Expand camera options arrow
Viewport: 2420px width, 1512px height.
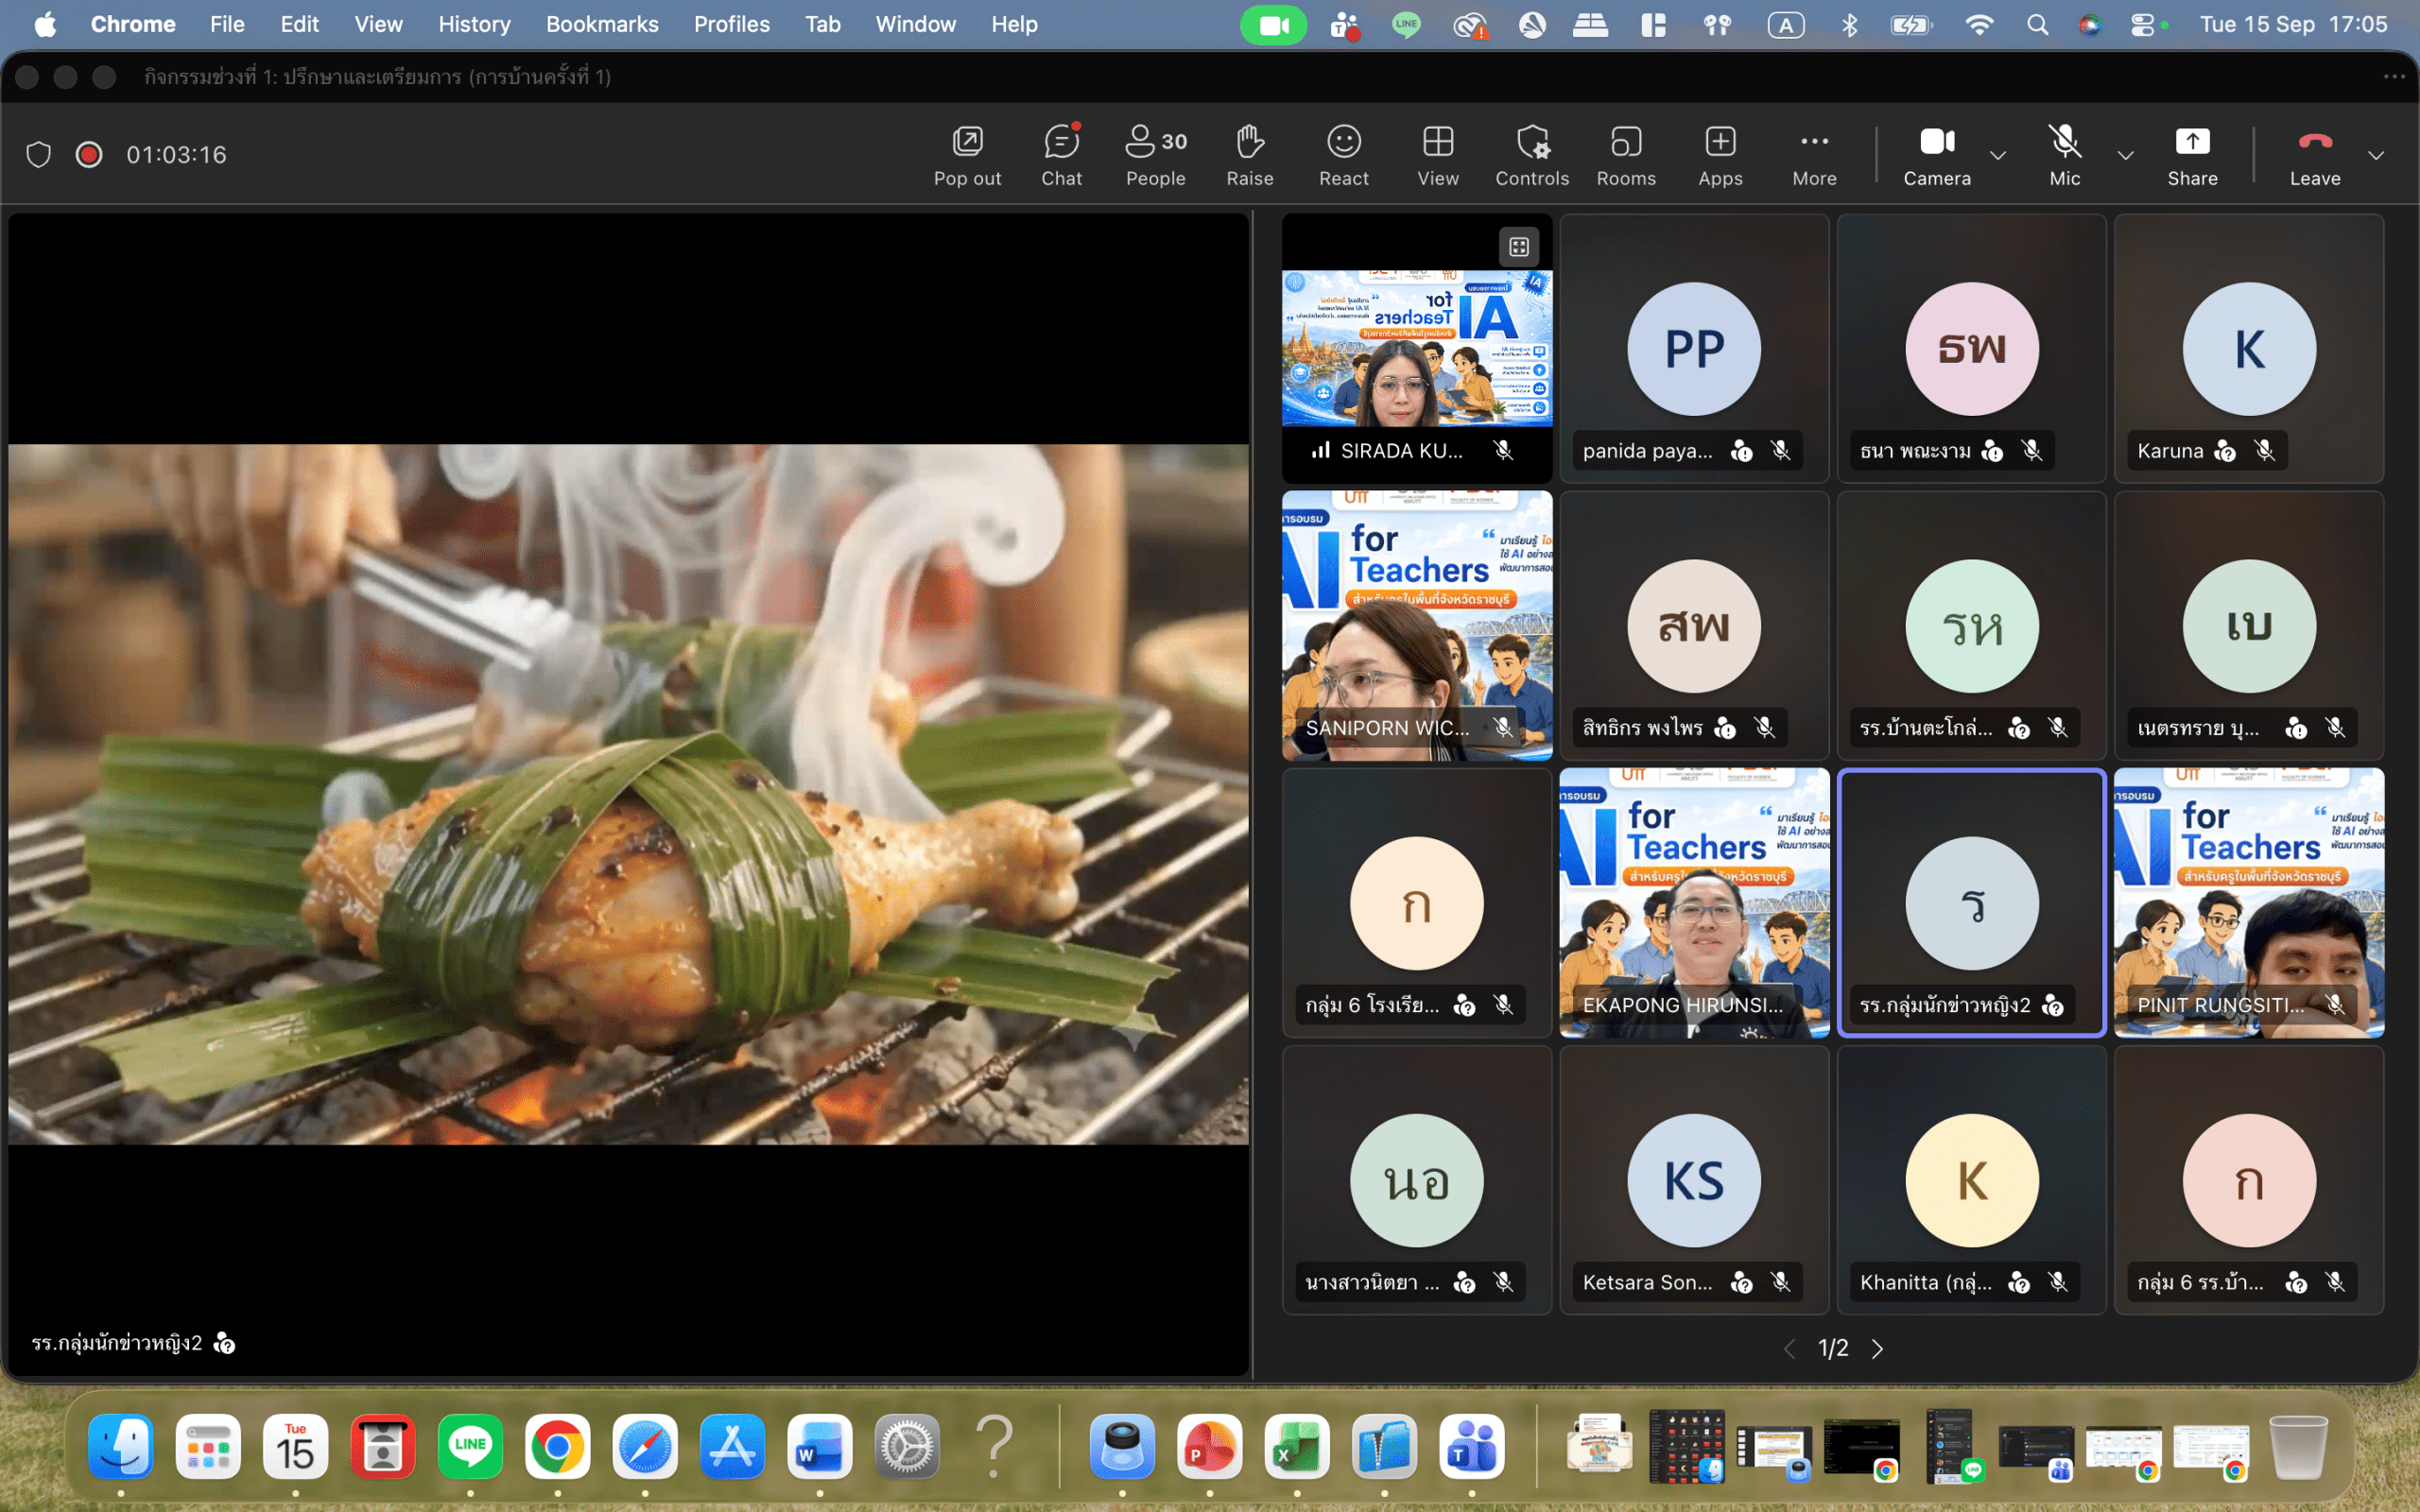1997,155
